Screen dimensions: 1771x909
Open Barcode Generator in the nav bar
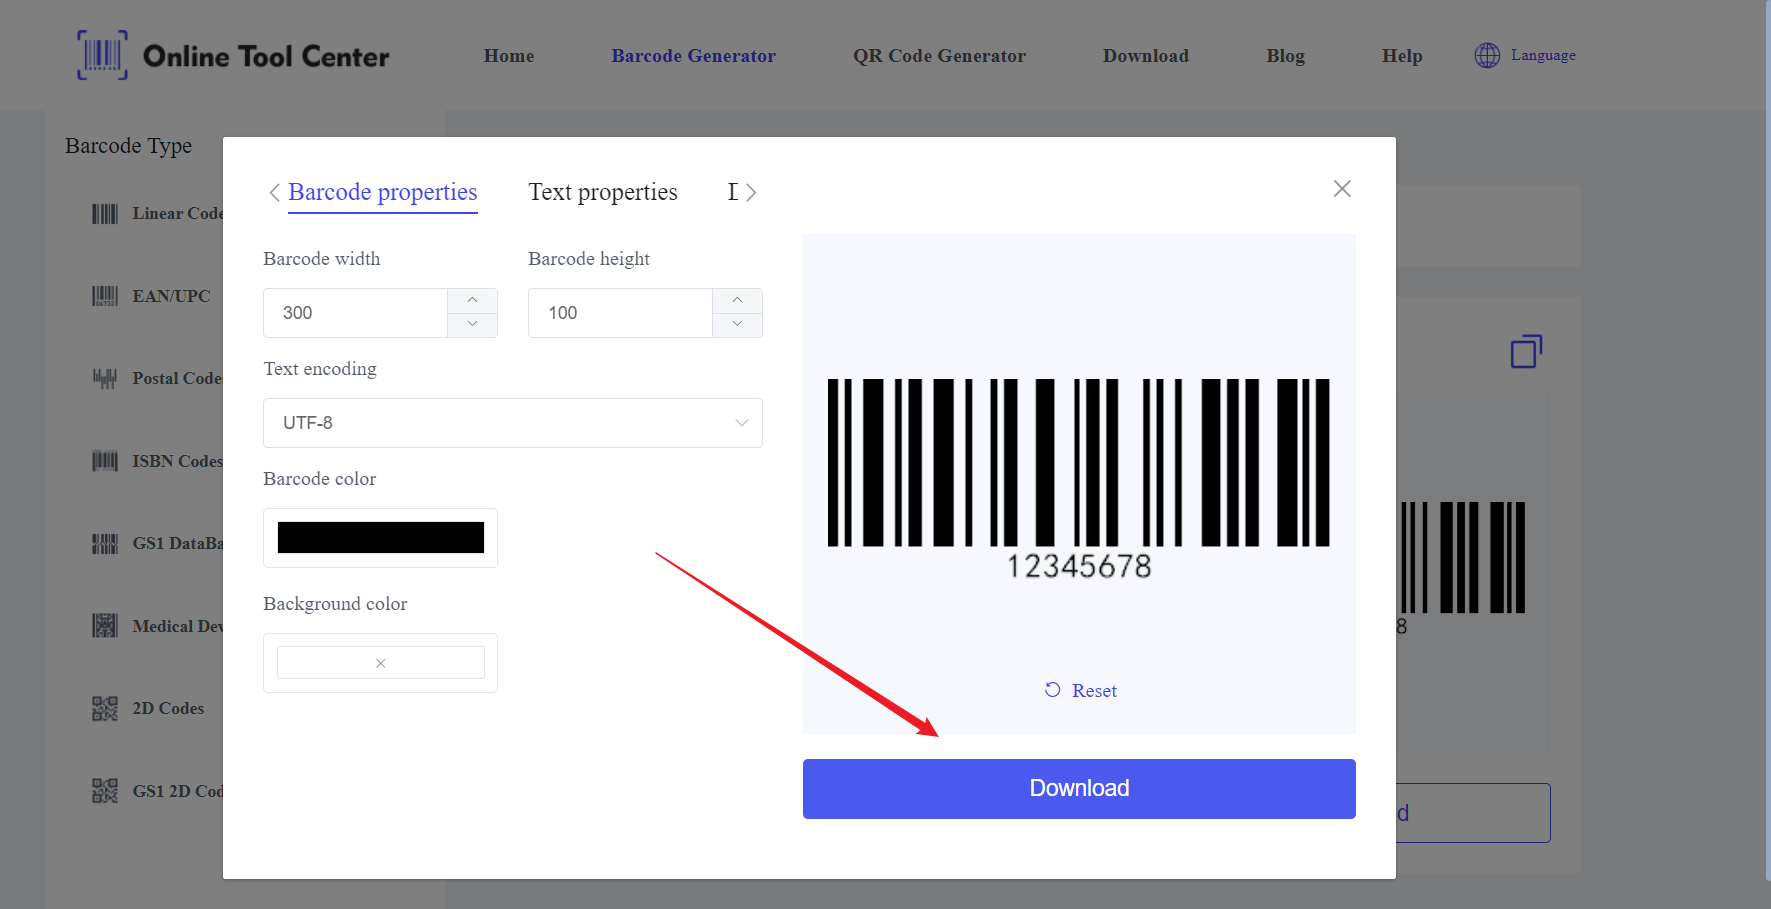(694, 56)
